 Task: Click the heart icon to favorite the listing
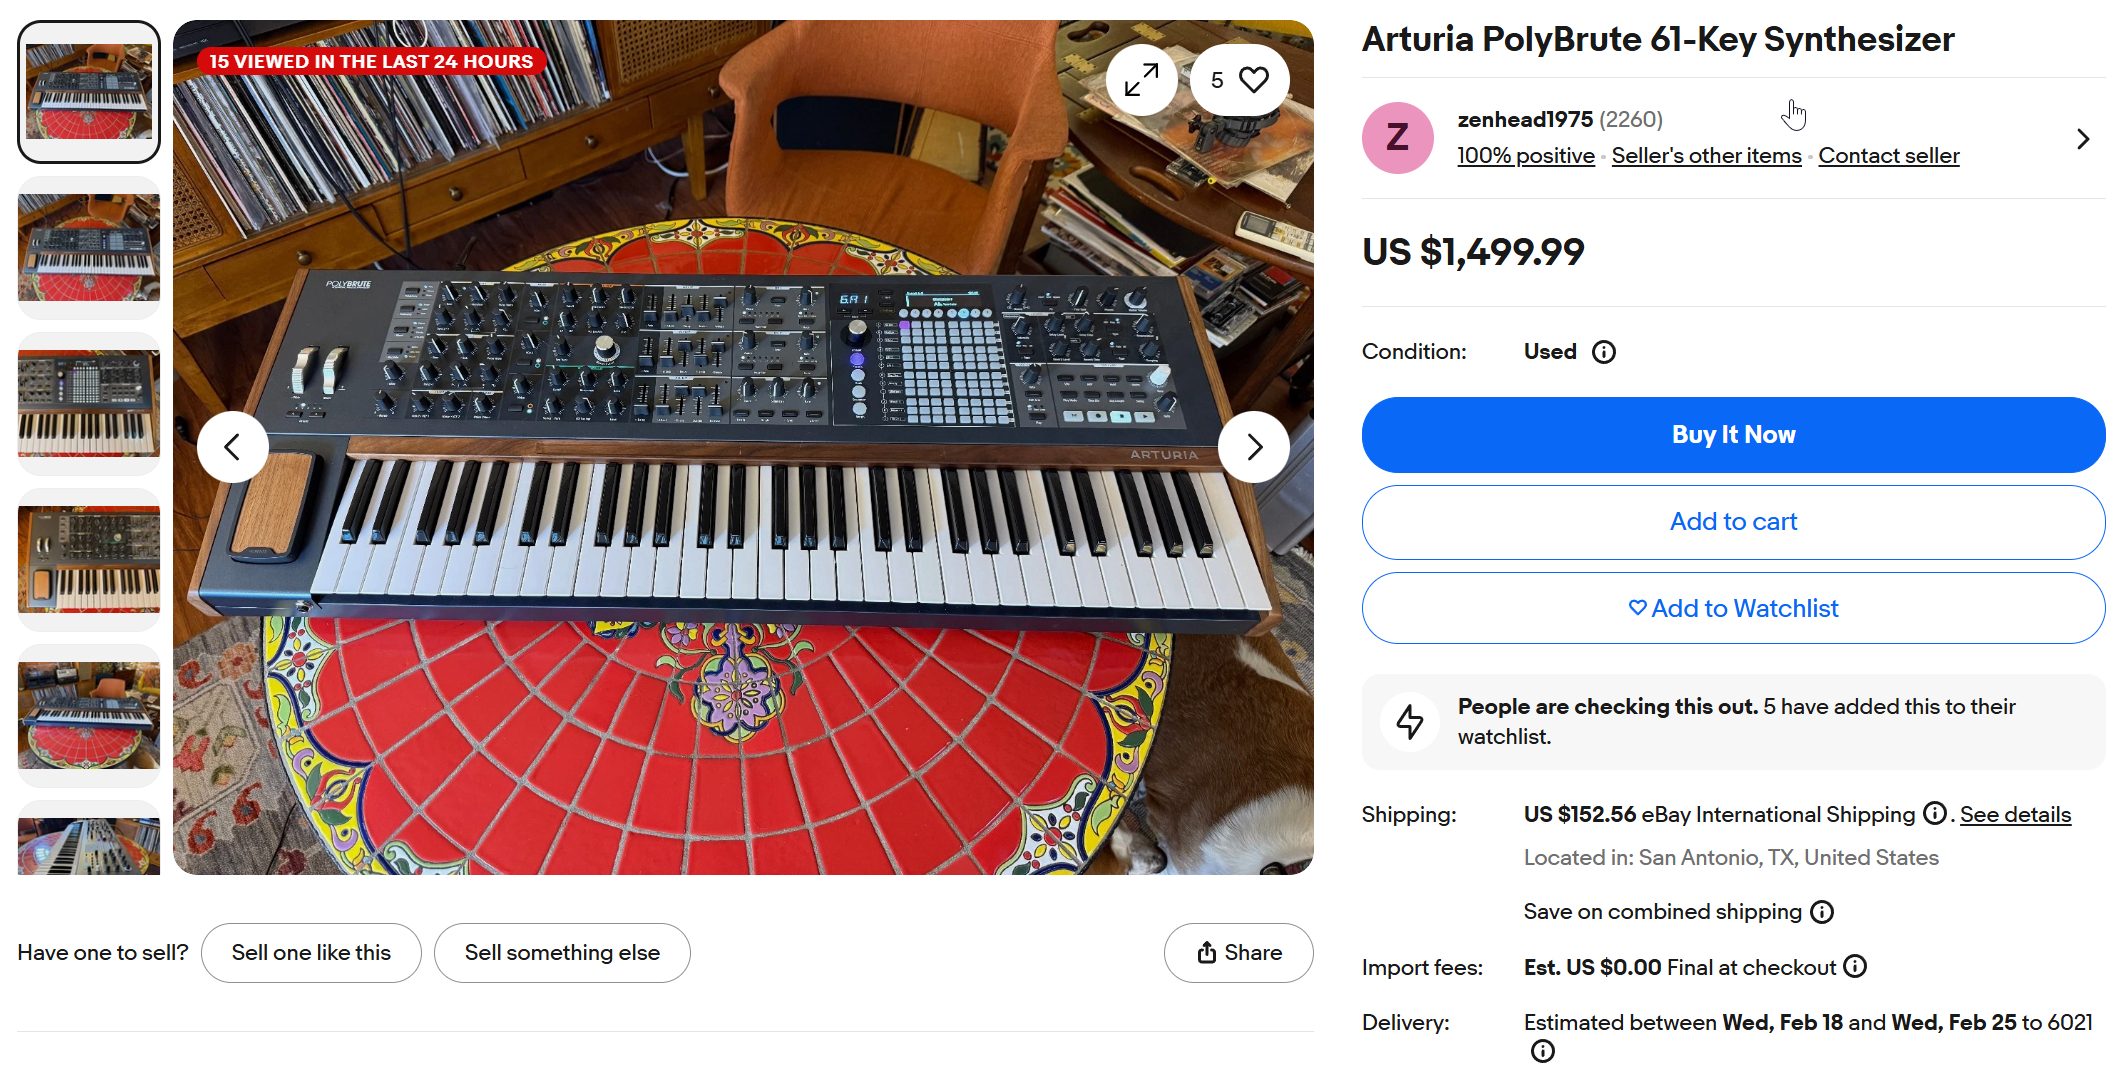[1252, 80]
